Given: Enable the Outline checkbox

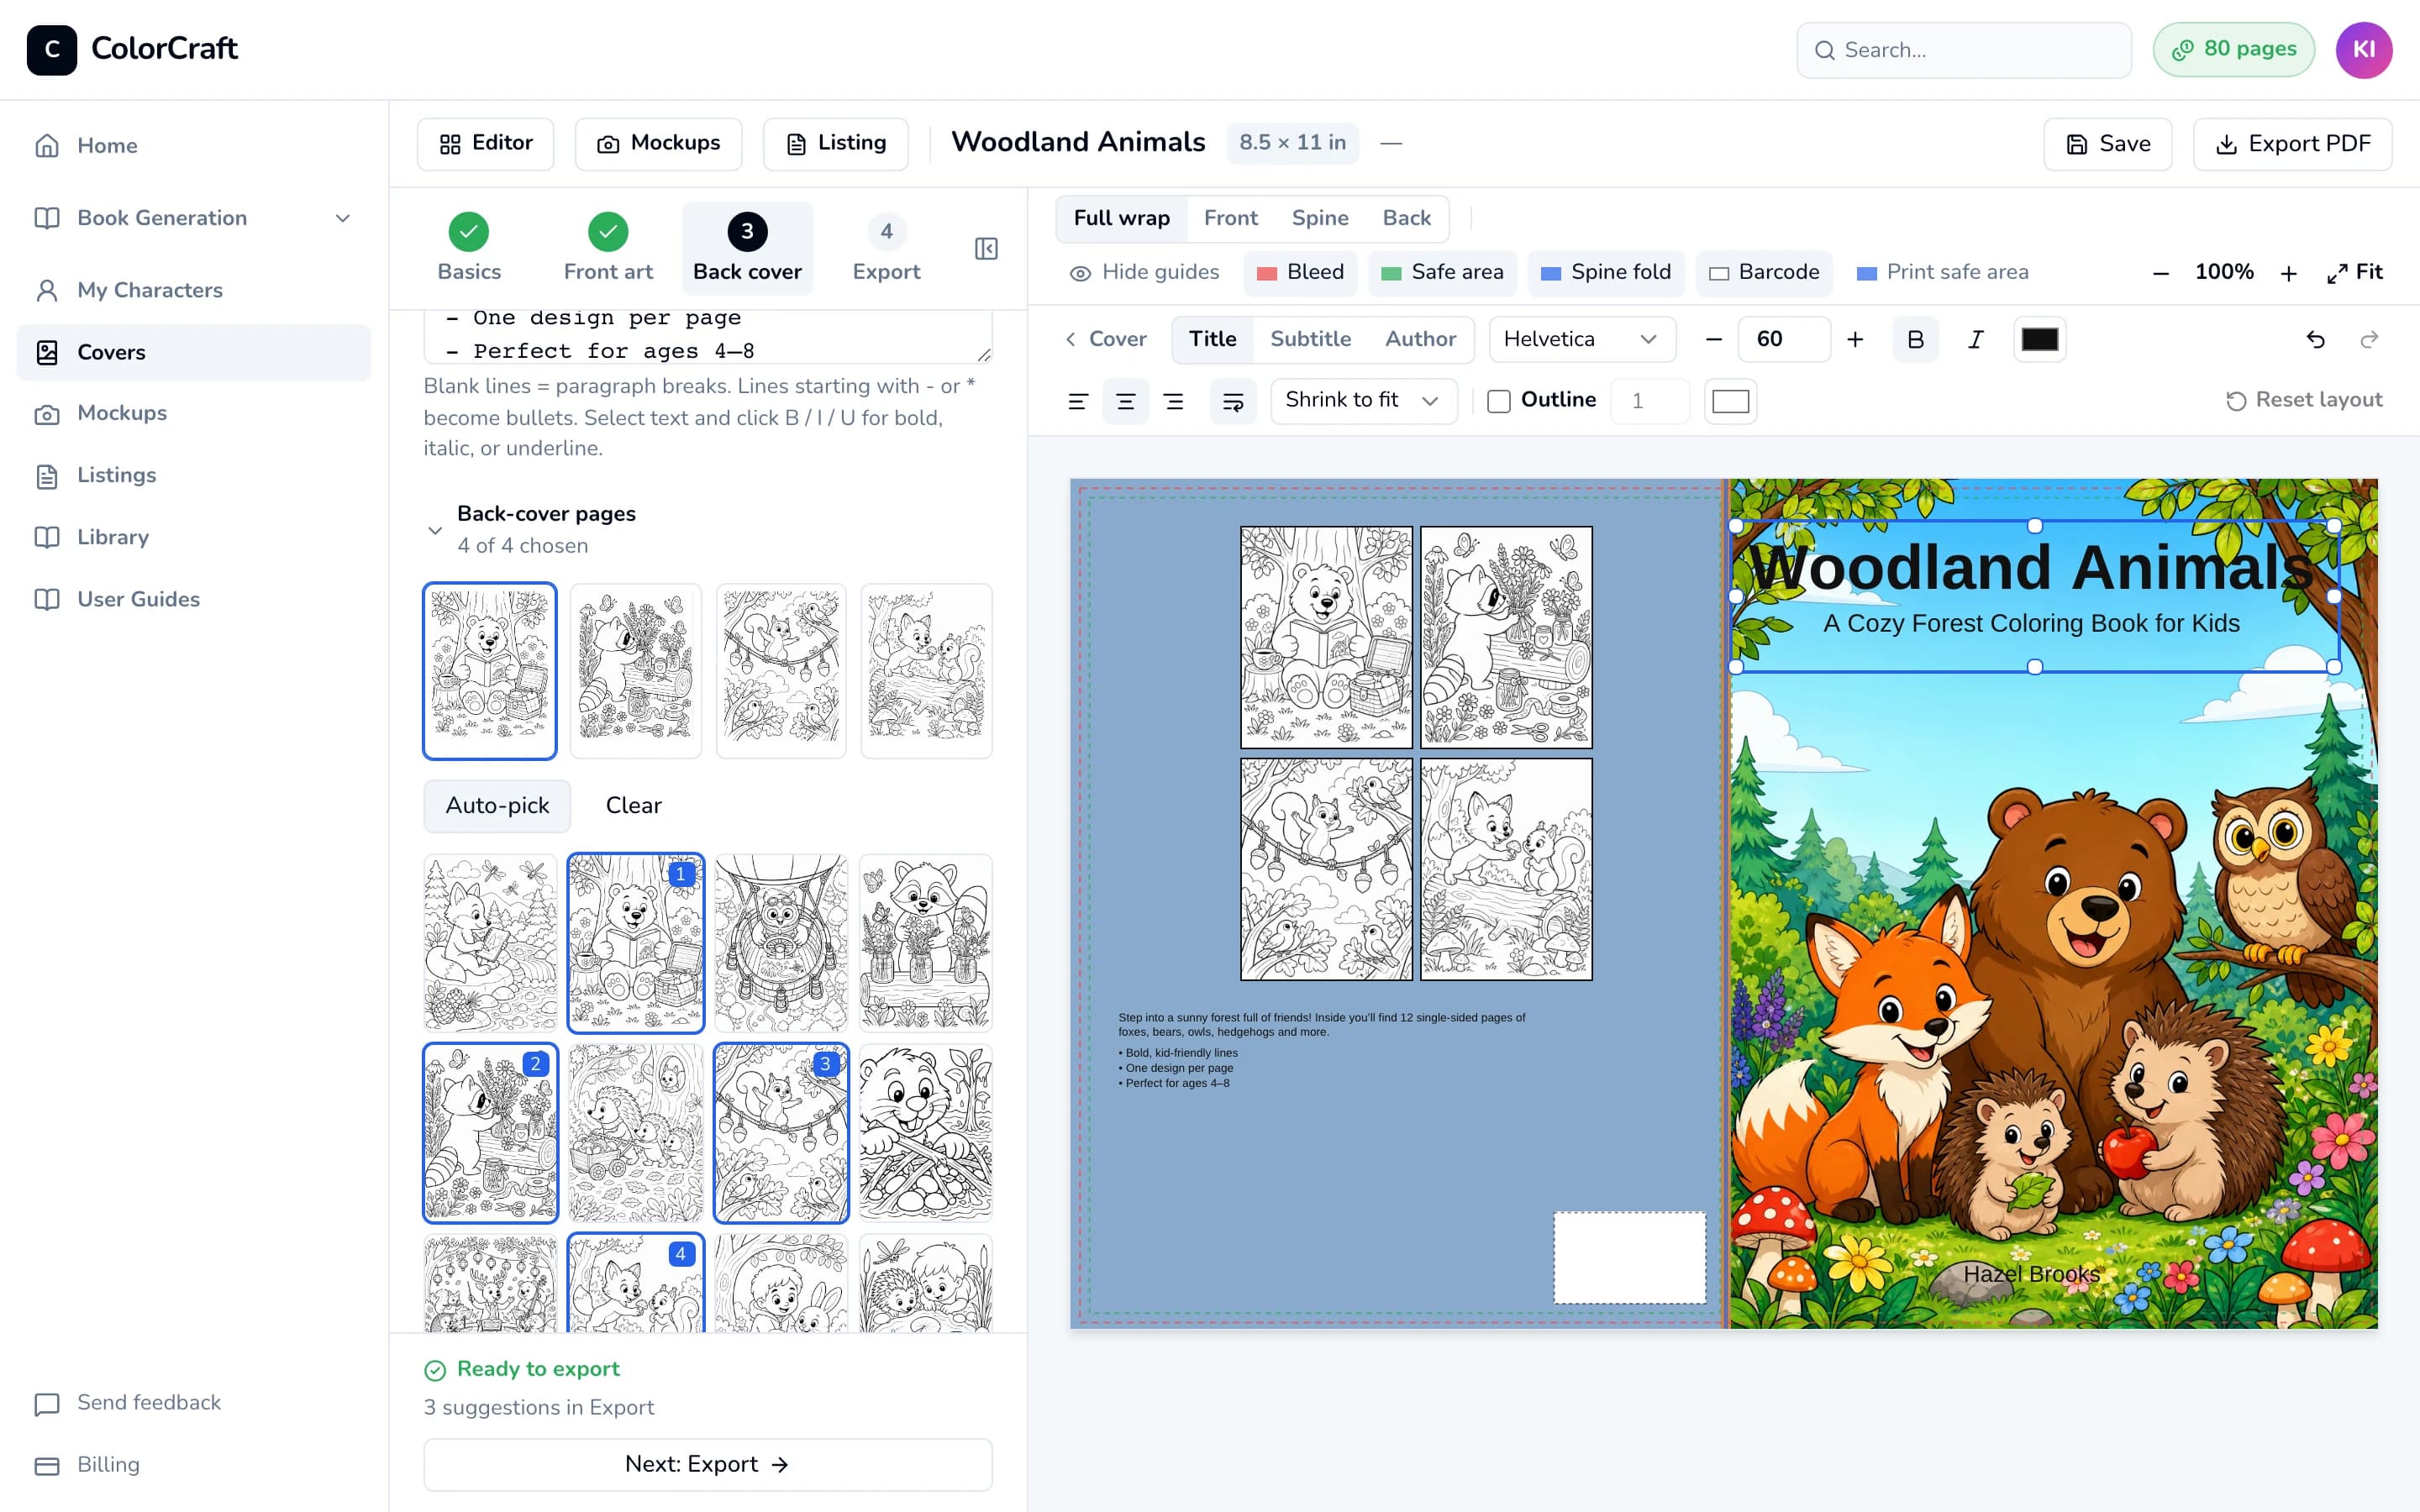Looking at the screenshot, I should (1498, 401).
